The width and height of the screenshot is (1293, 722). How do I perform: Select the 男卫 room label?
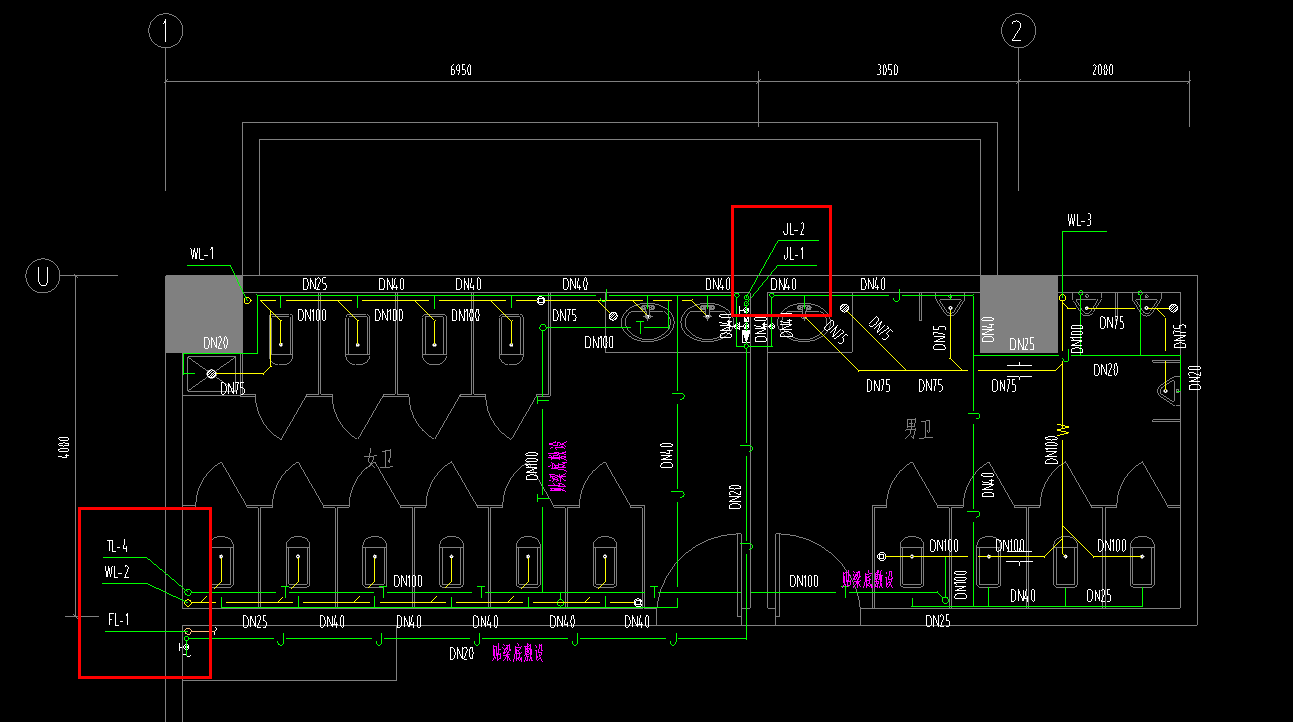click(x=918, y=430)
